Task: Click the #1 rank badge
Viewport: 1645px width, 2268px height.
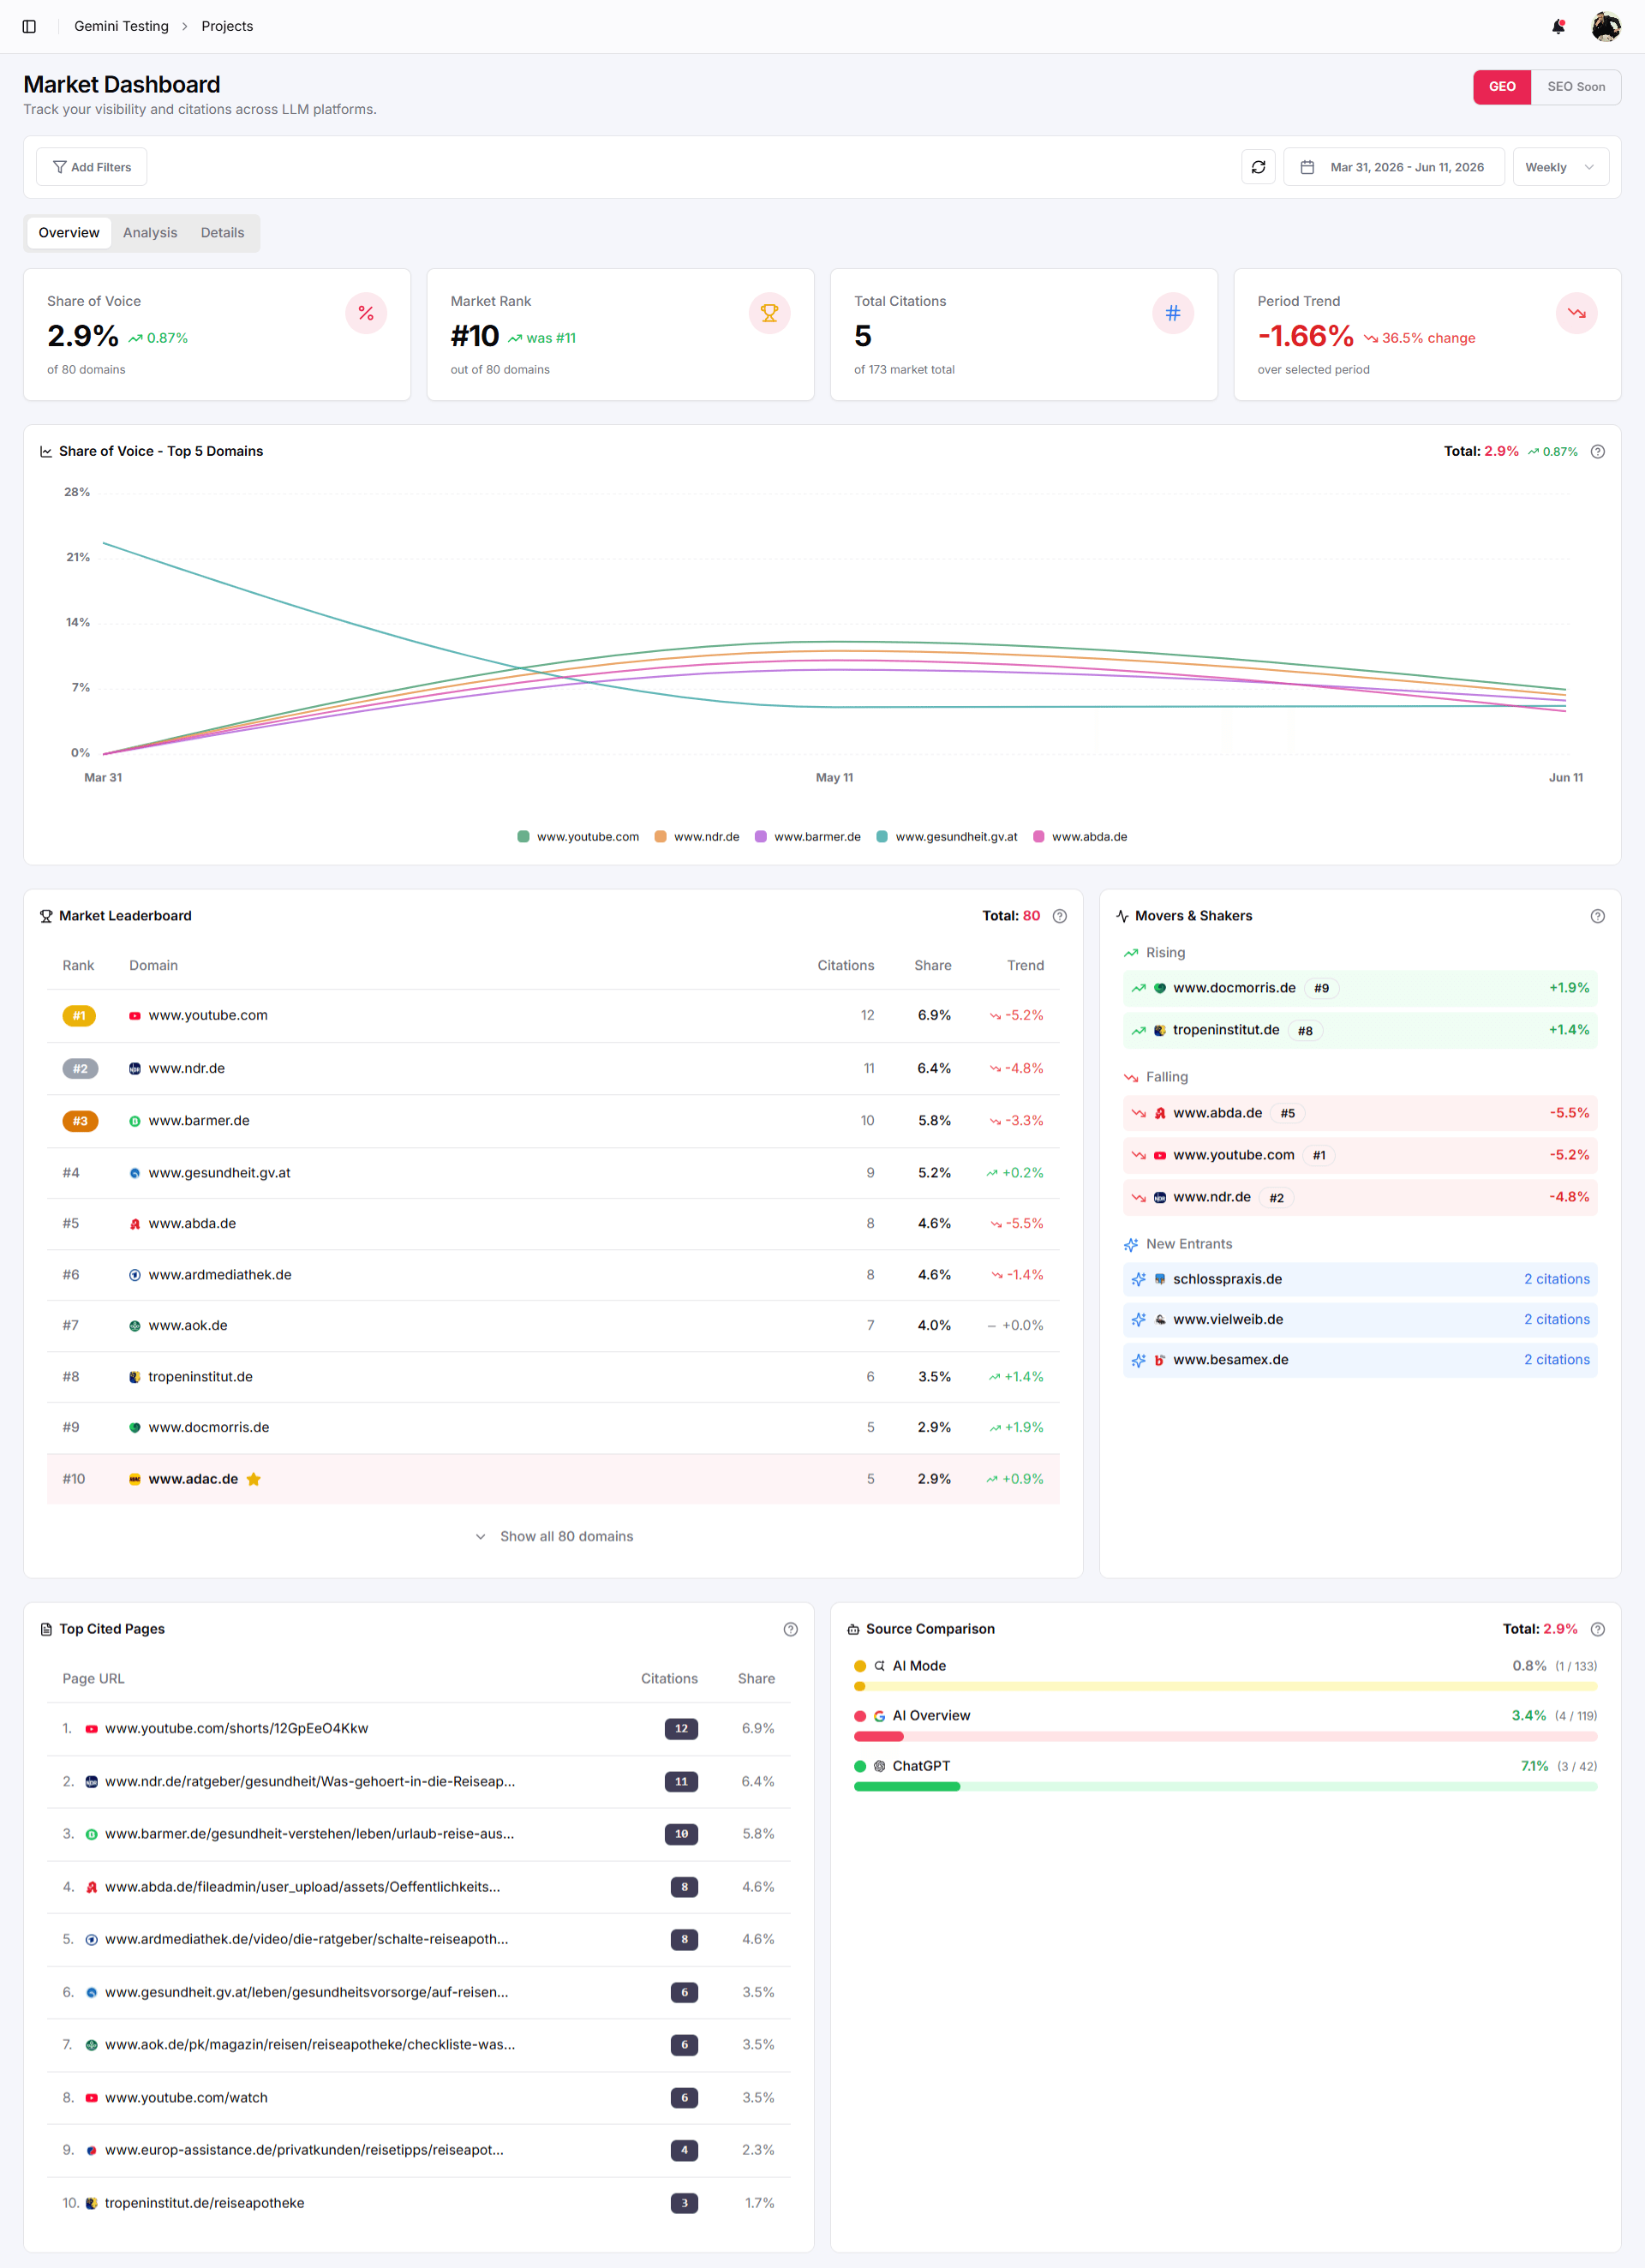Action: coord(79,1015)
